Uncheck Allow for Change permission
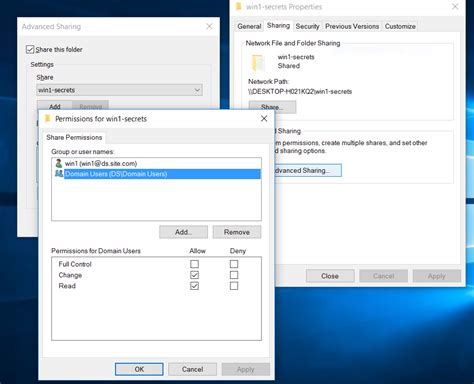Viewport: 474px width, 384px height. (x=194, y=275)
